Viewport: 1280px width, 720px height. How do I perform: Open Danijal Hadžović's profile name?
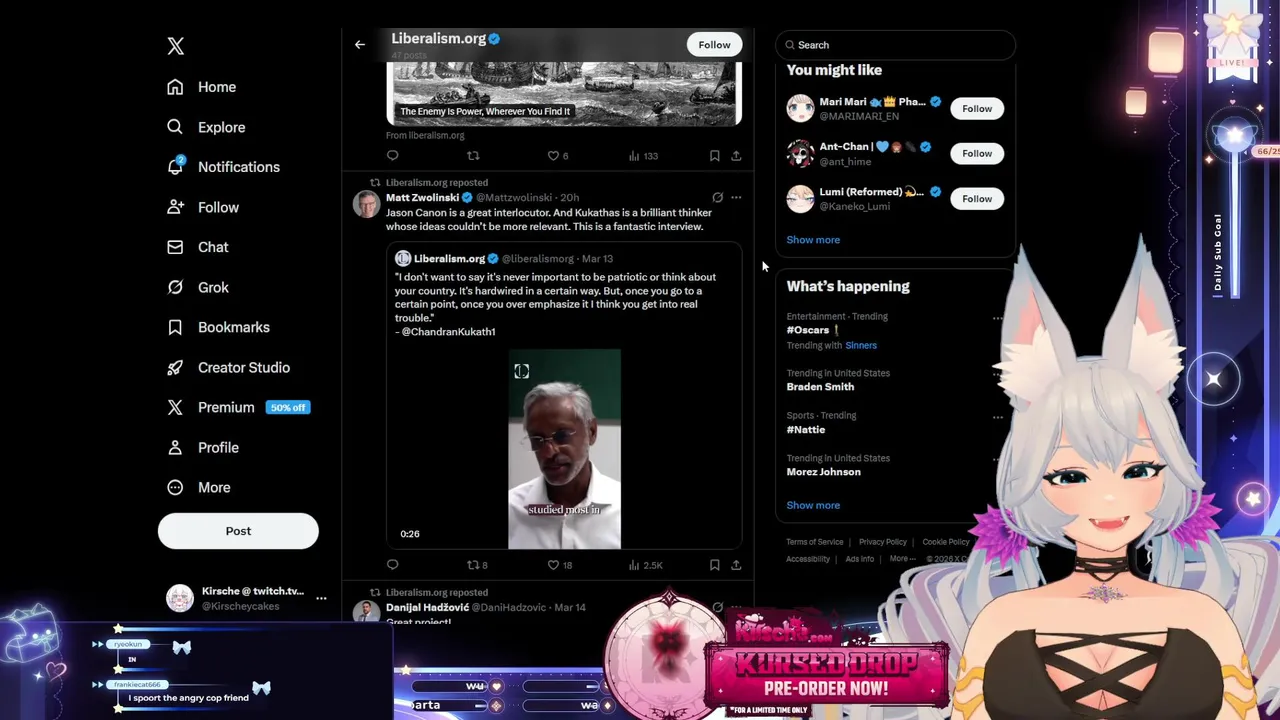tap(427, 607)
